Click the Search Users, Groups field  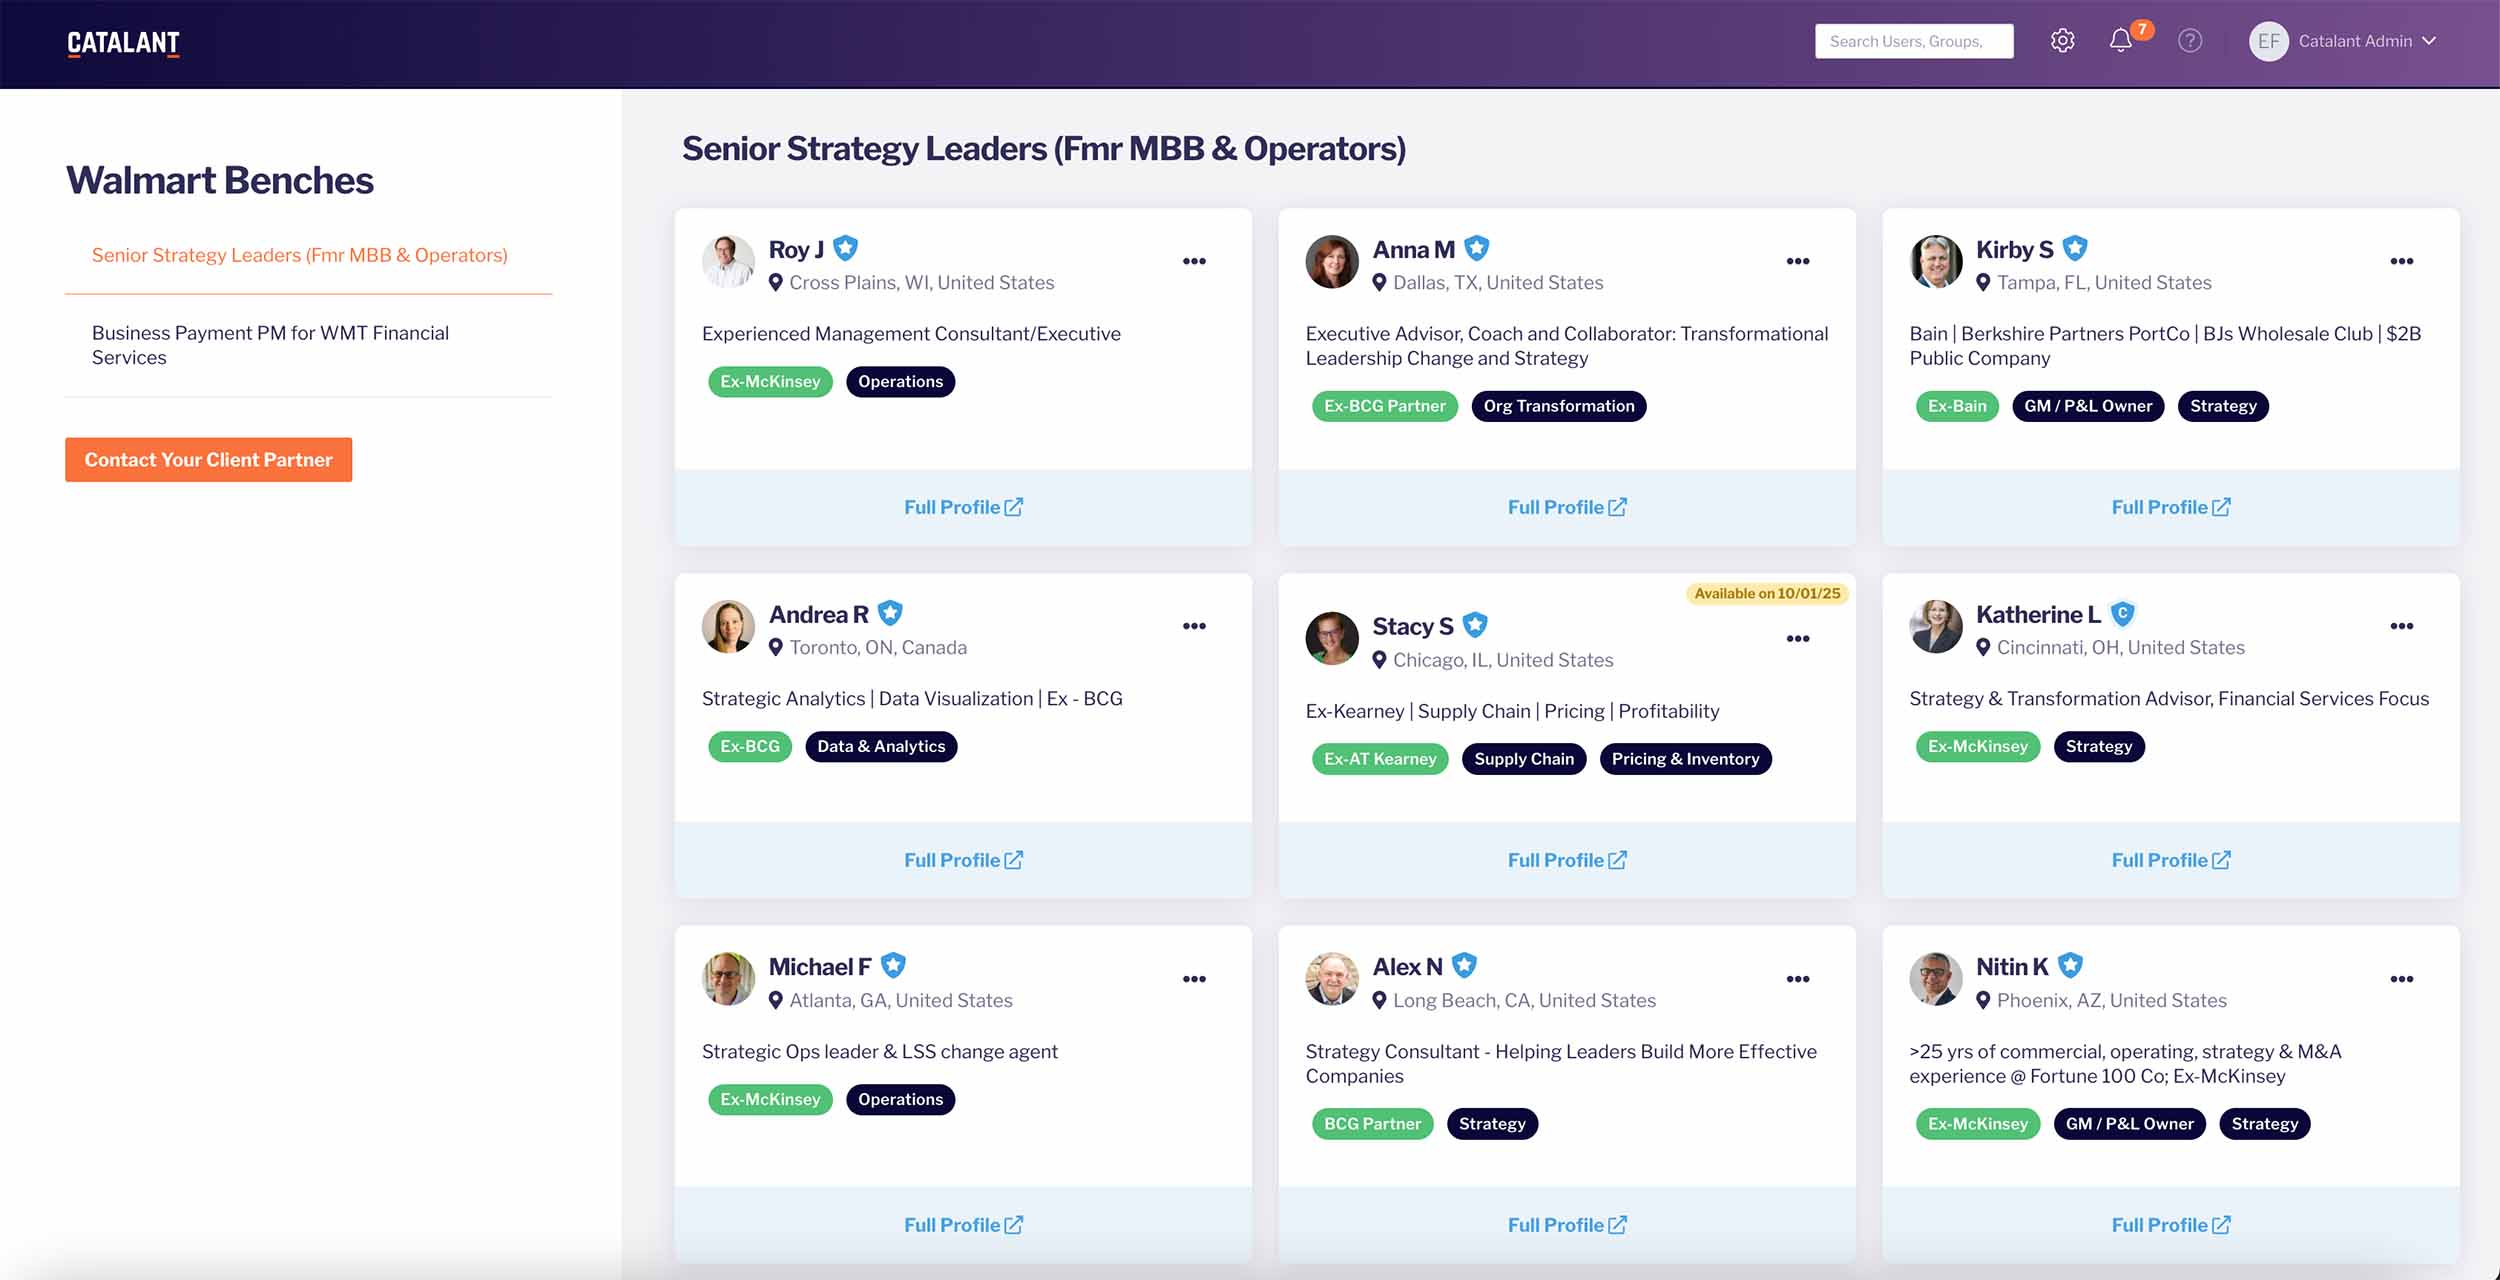point(1914,41)
